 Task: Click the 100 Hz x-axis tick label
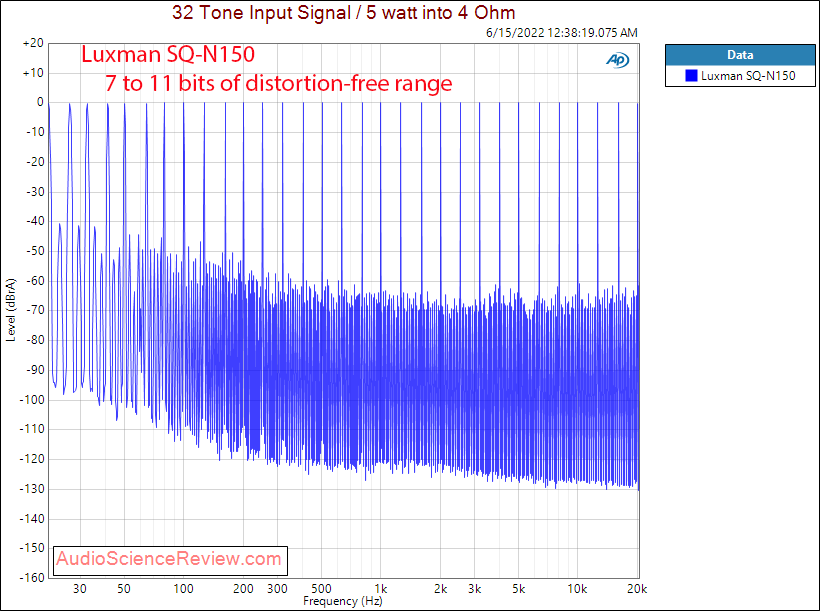coord(184,589)
